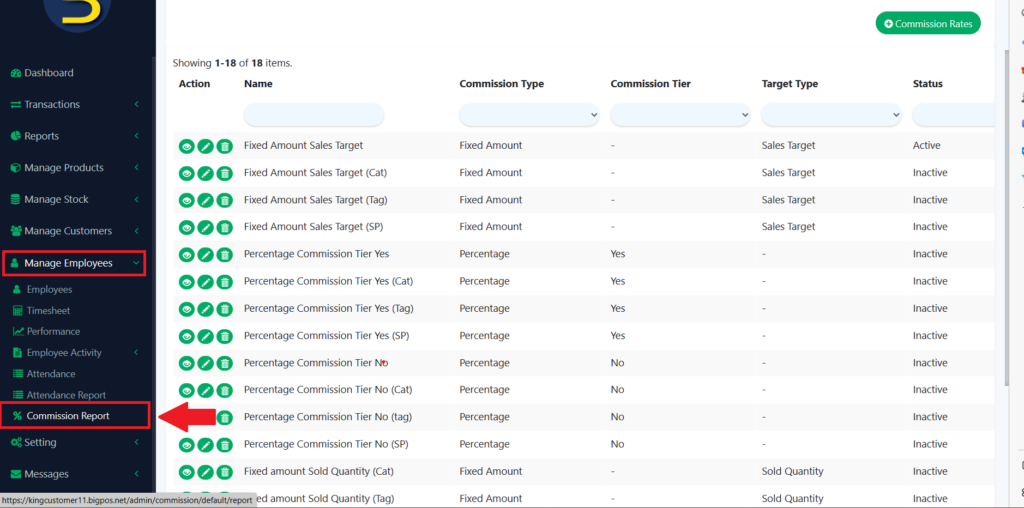1024x508 pixels.
Task: Open the Target Type filter dropdown
Action: 831,115
